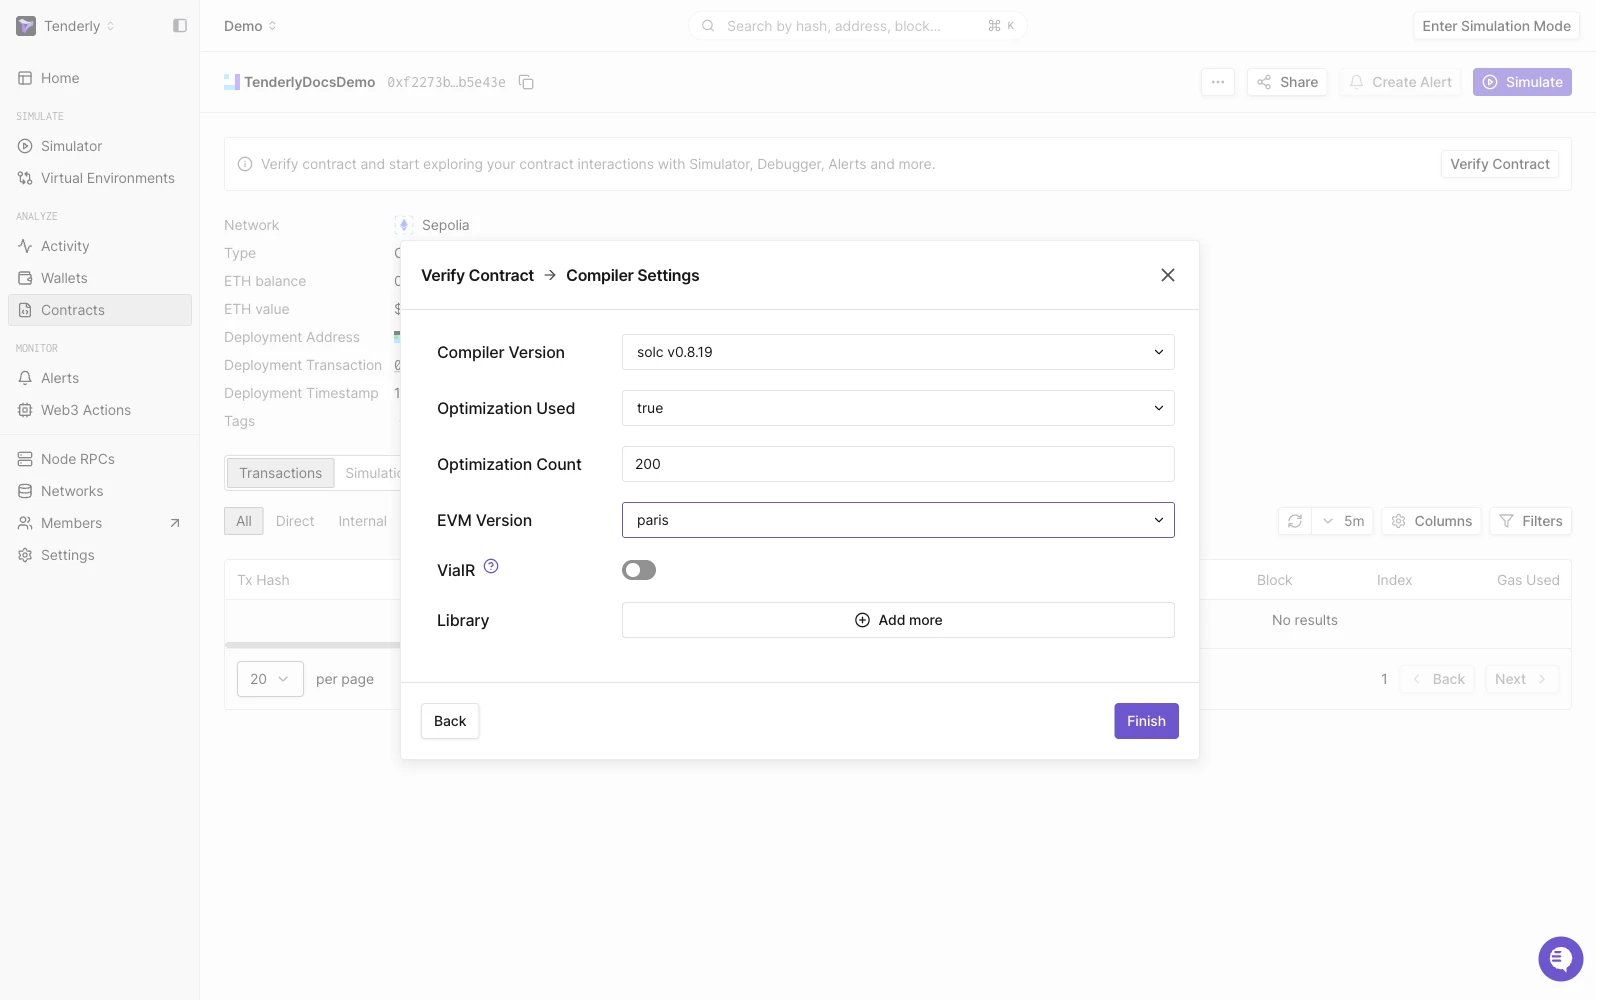Click the refresh transactions icon
Image resolution: width=1600 pixels, height=1000 pixels.
[1295, 521]
